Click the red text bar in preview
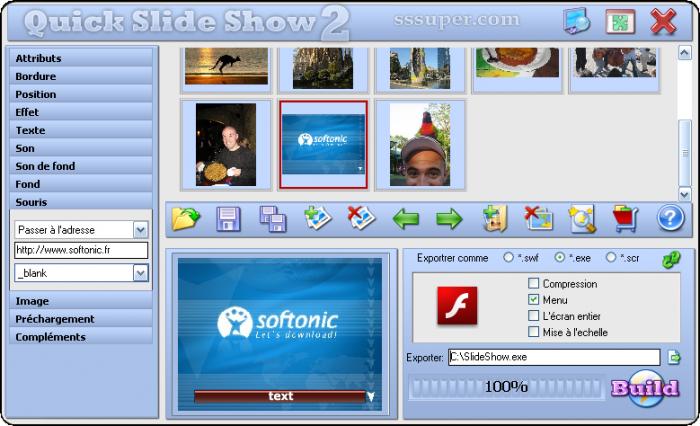 tap(280, 396)
